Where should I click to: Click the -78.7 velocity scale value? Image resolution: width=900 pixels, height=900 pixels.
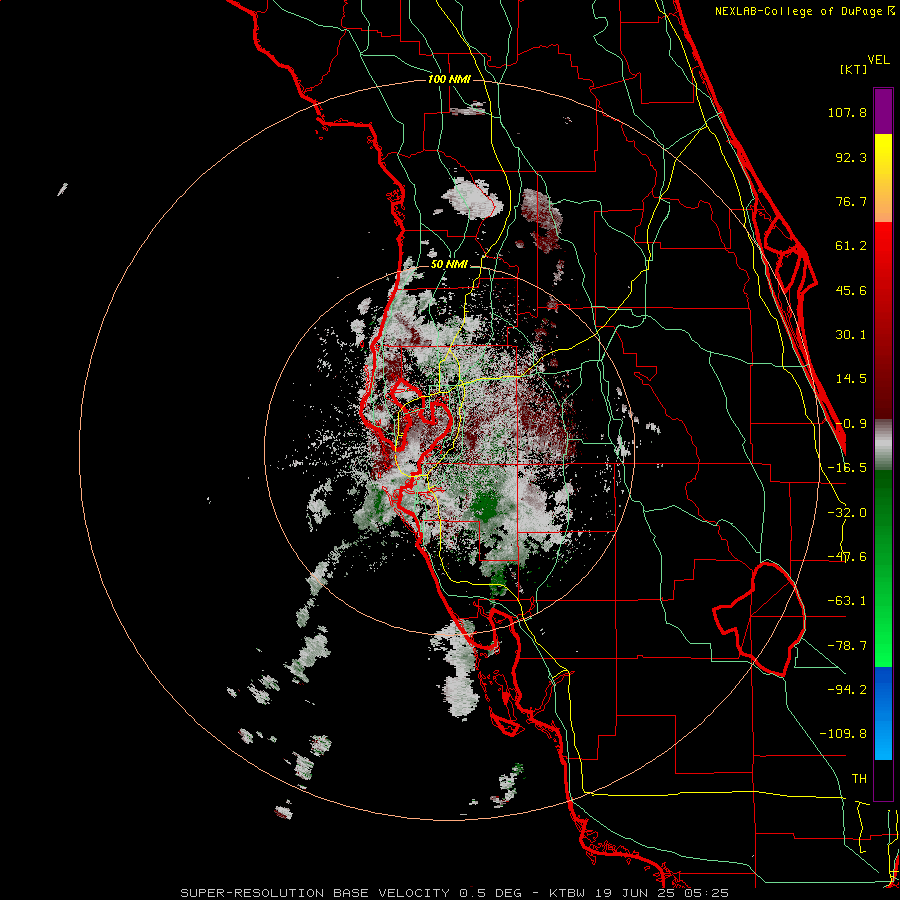click(847, 646)
